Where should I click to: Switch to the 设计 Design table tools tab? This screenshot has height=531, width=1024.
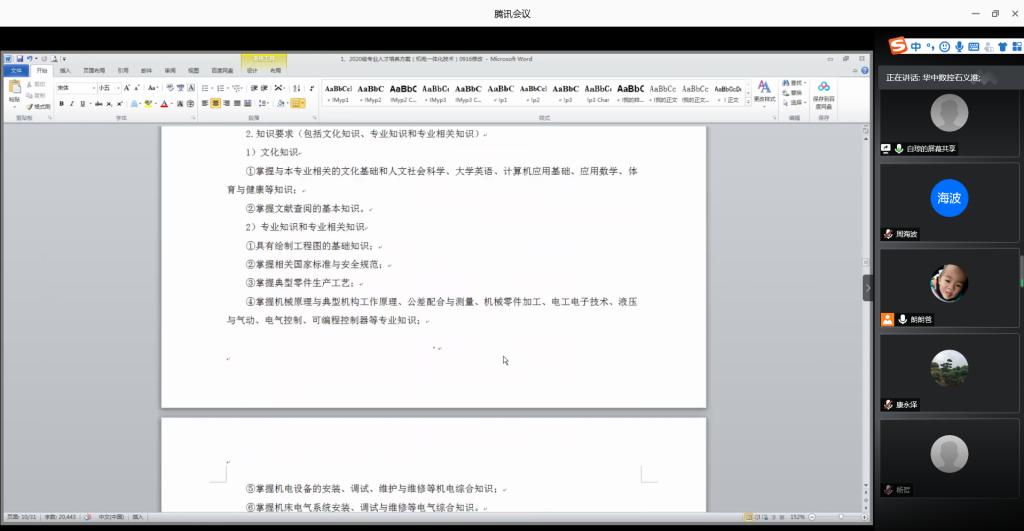(x=252, y=71)
